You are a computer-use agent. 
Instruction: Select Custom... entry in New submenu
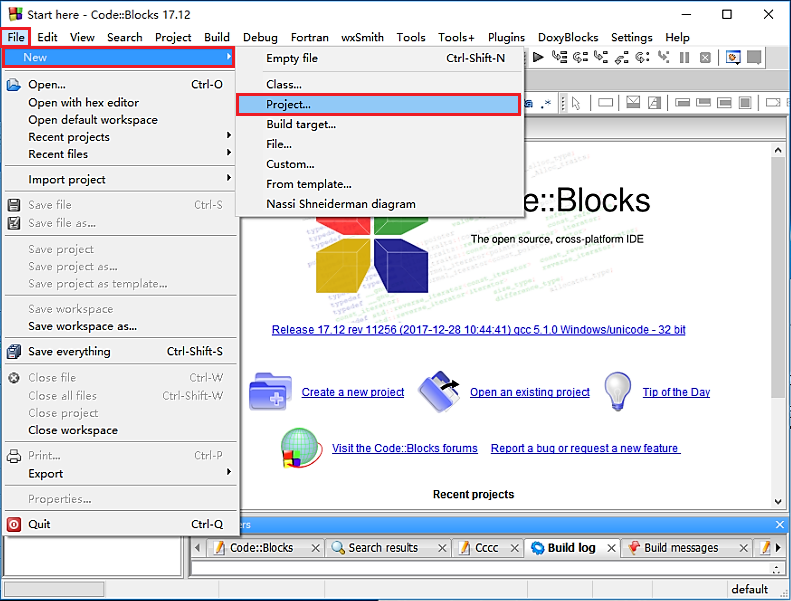pos(380,164)
